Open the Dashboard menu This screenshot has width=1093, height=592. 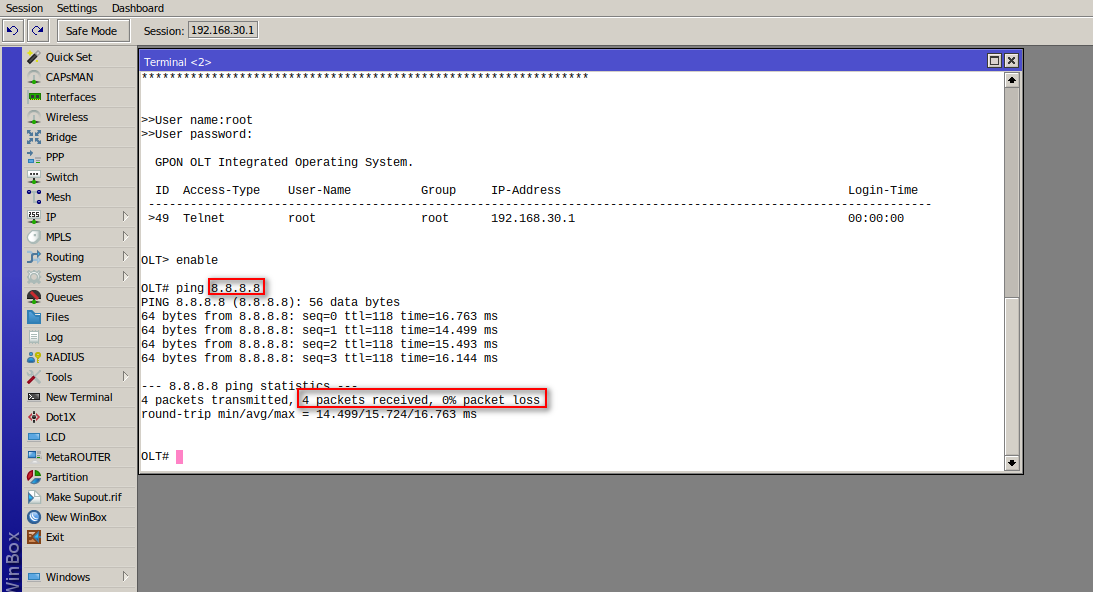coord(137,8)
